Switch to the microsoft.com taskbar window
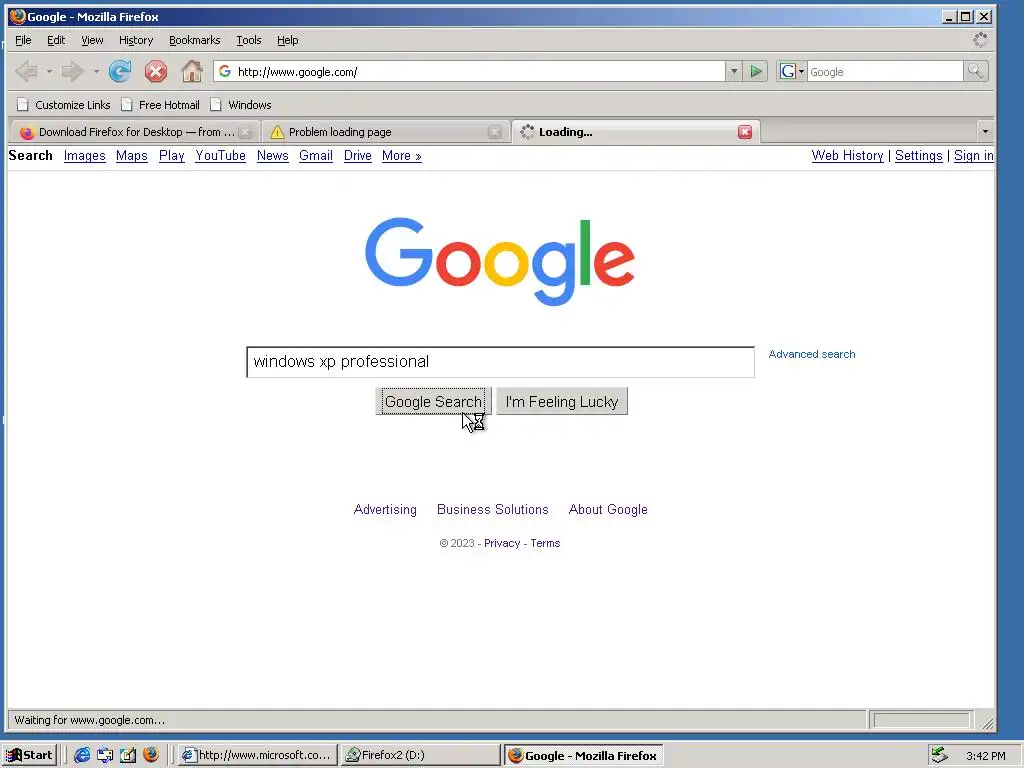This screenshot has width=1024, height=768. click(x=258, y=755)
